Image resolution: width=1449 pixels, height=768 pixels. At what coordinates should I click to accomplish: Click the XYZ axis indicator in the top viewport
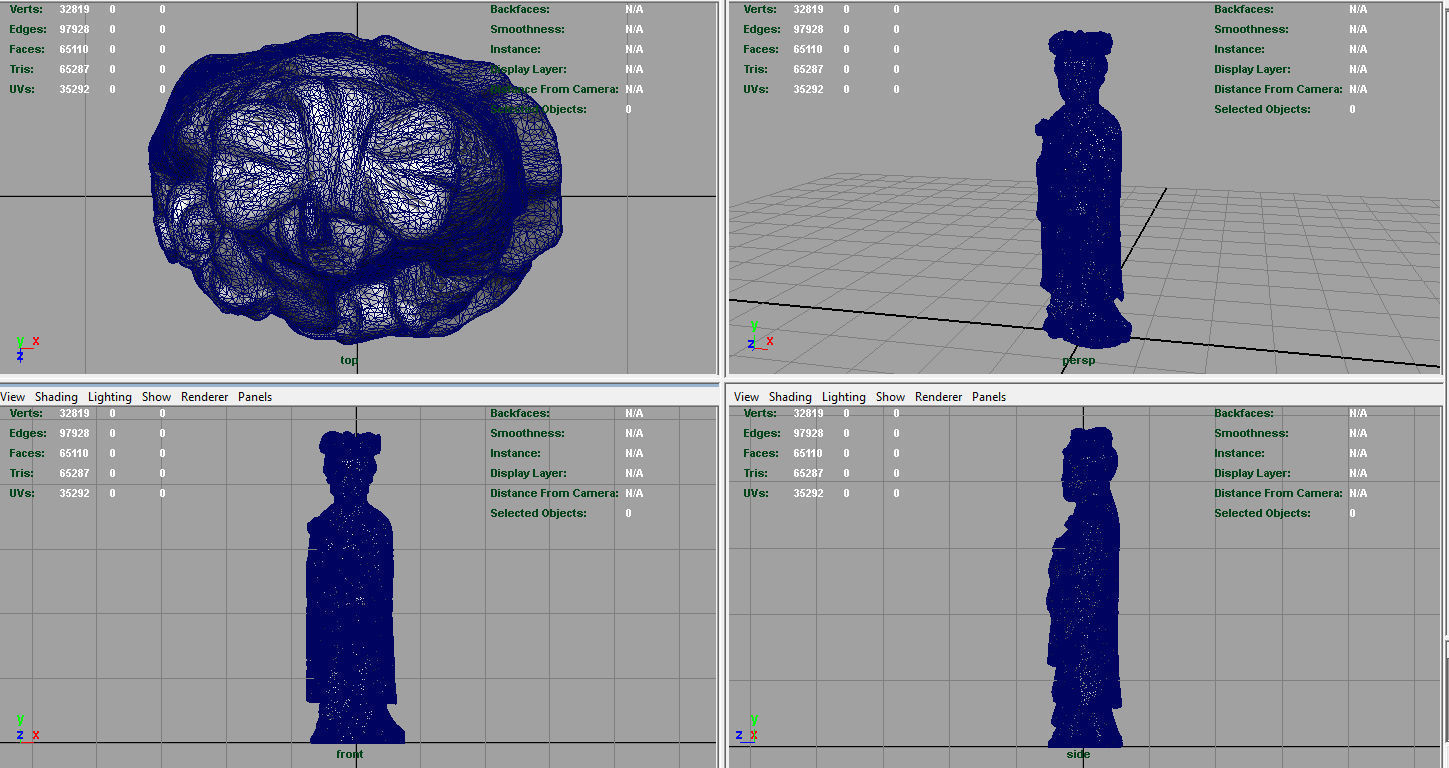point(27,348)
